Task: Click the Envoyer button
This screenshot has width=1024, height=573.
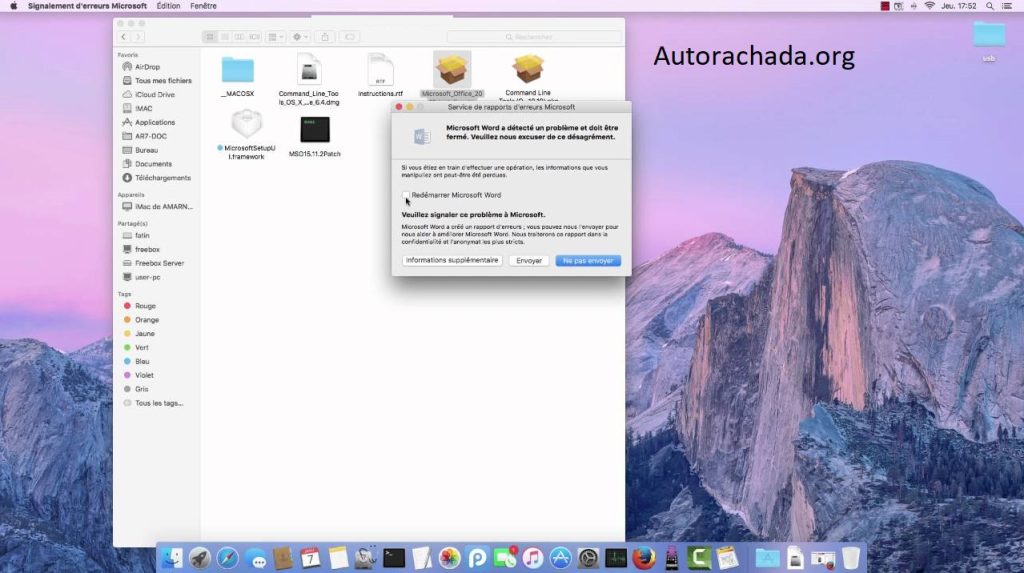Action: 528,261
